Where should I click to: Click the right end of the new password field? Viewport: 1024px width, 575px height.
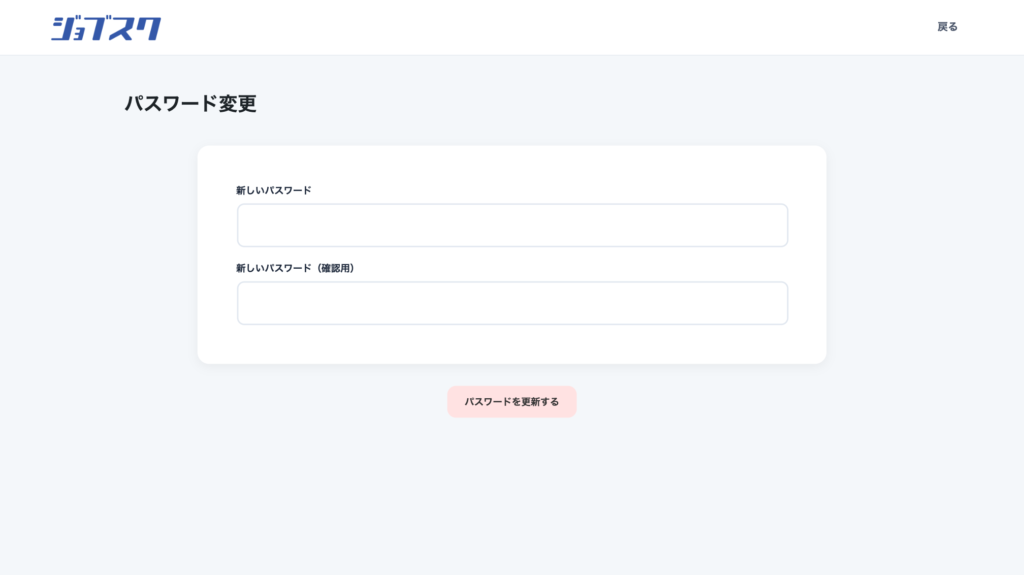(770, 225)
